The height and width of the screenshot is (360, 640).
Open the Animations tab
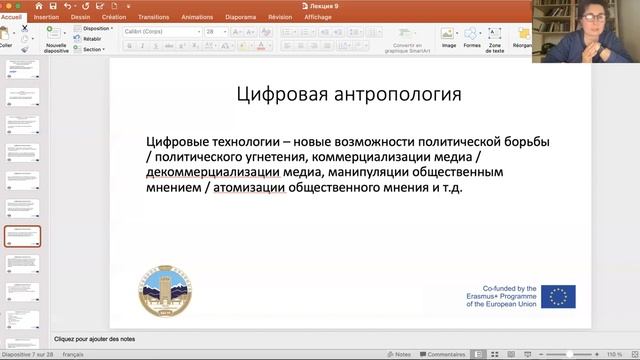tap(197, 17)
